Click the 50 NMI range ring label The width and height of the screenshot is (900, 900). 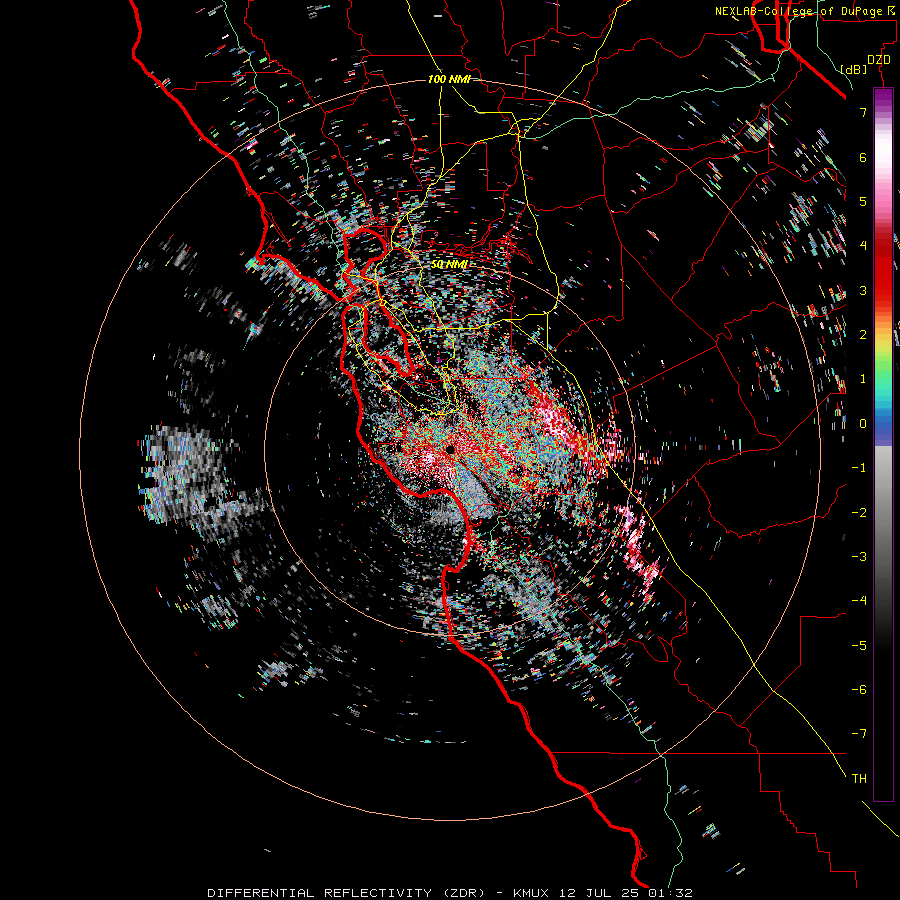point(449,264)
